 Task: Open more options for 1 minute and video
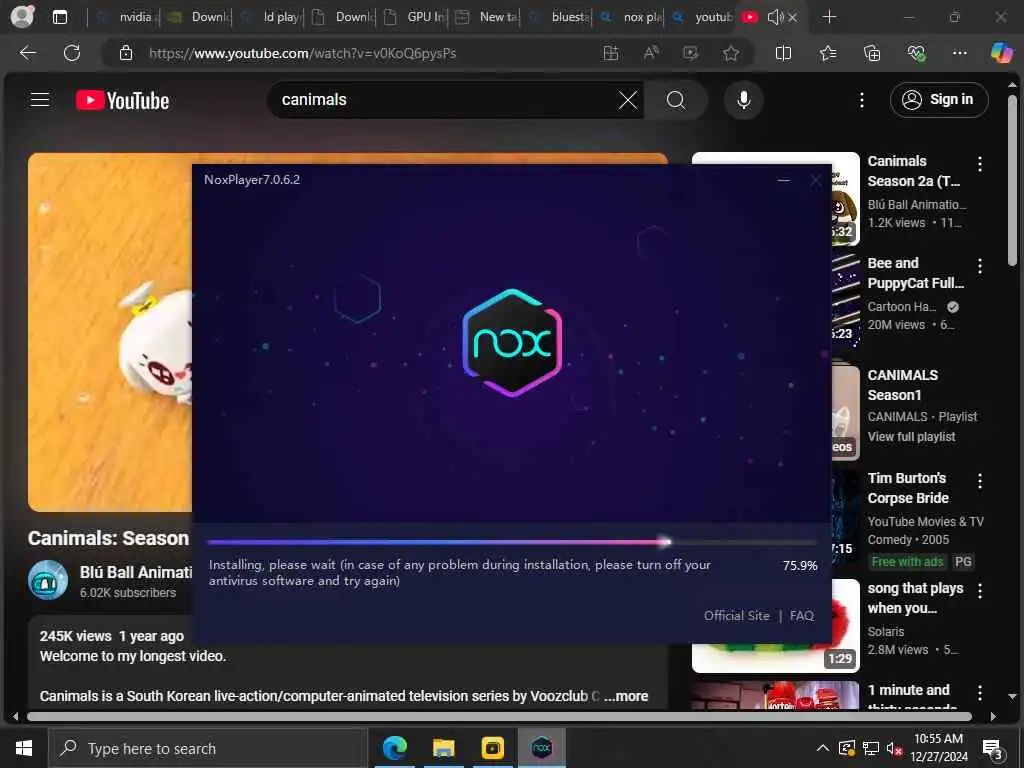(980, 692)
